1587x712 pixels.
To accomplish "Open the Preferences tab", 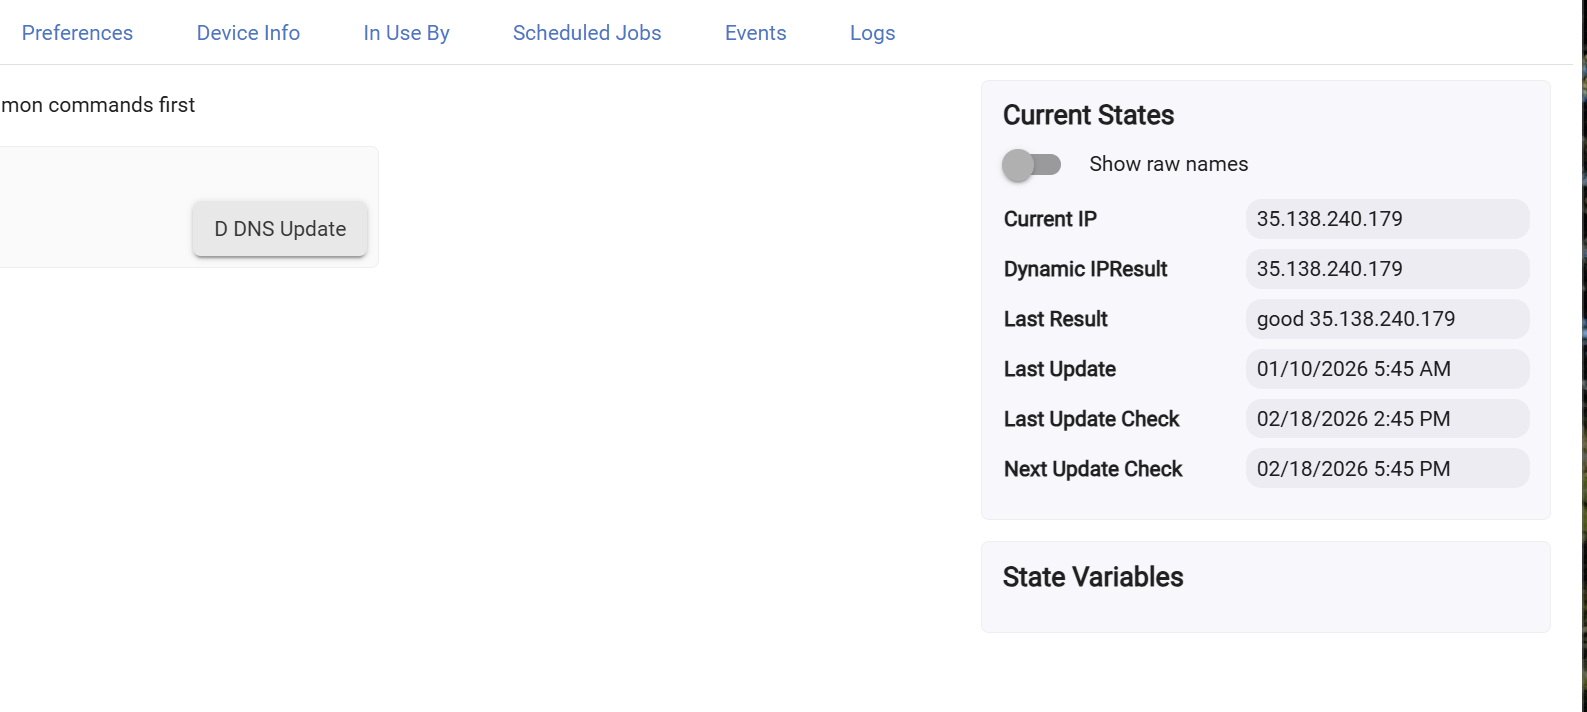I will point(77,33).
